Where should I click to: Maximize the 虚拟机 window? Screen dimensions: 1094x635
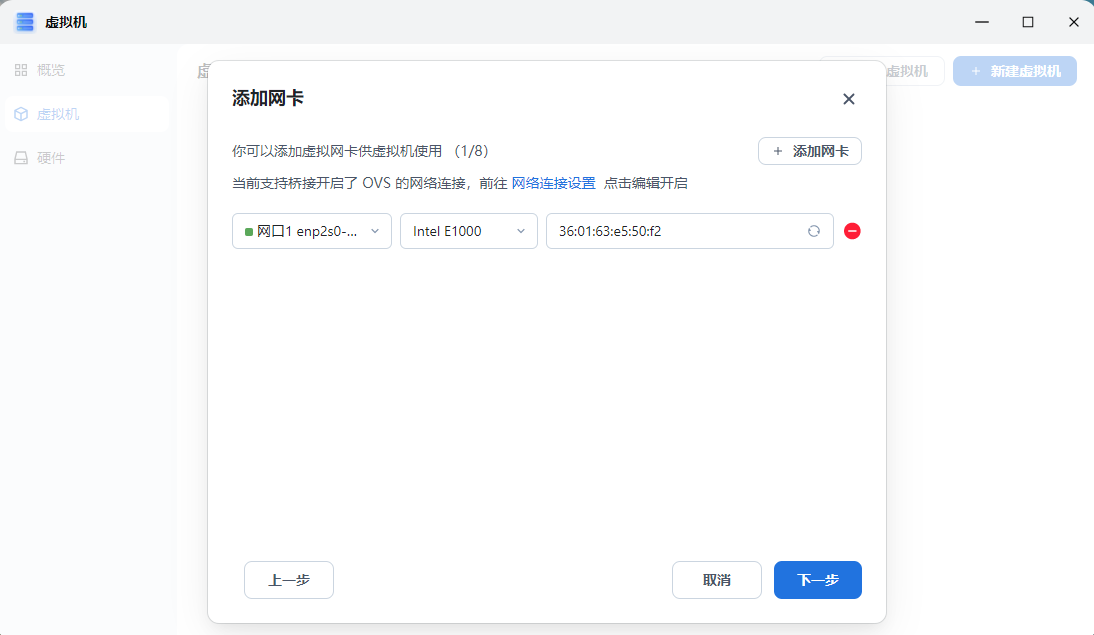pyautogui.click(x=1028, y=22)
